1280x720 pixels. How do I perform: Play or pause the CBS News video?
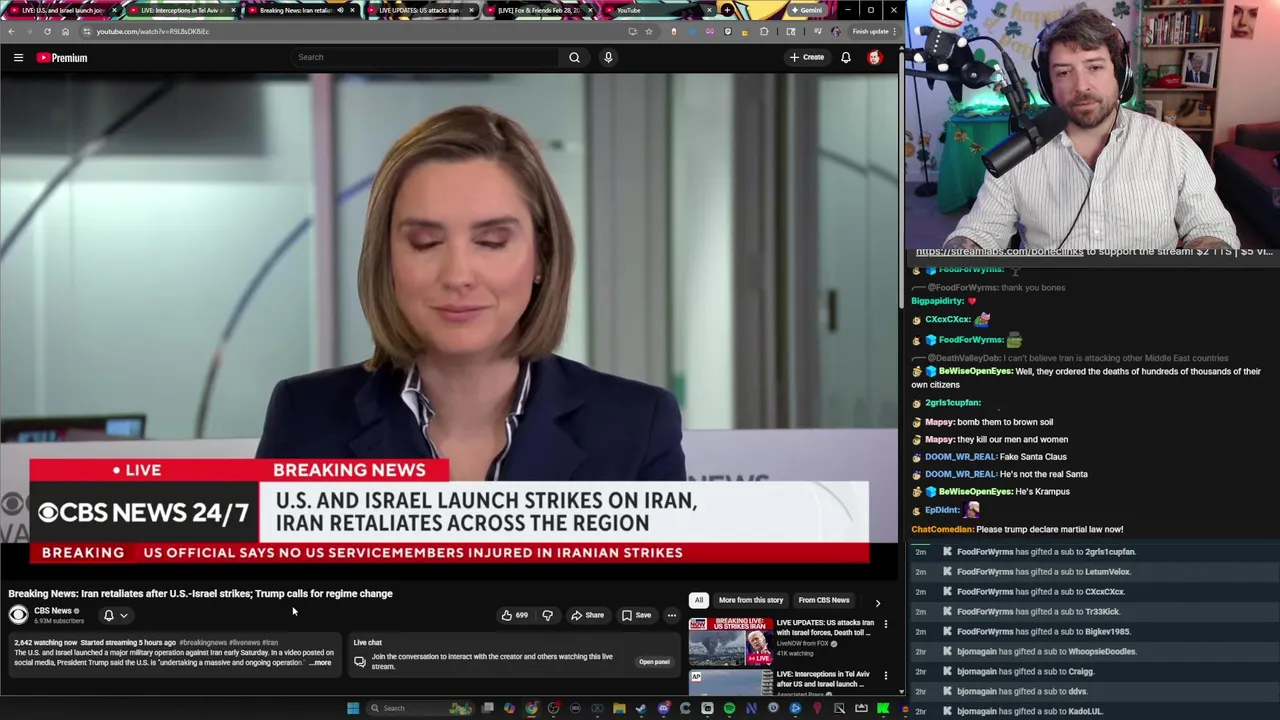pos(449,325)
